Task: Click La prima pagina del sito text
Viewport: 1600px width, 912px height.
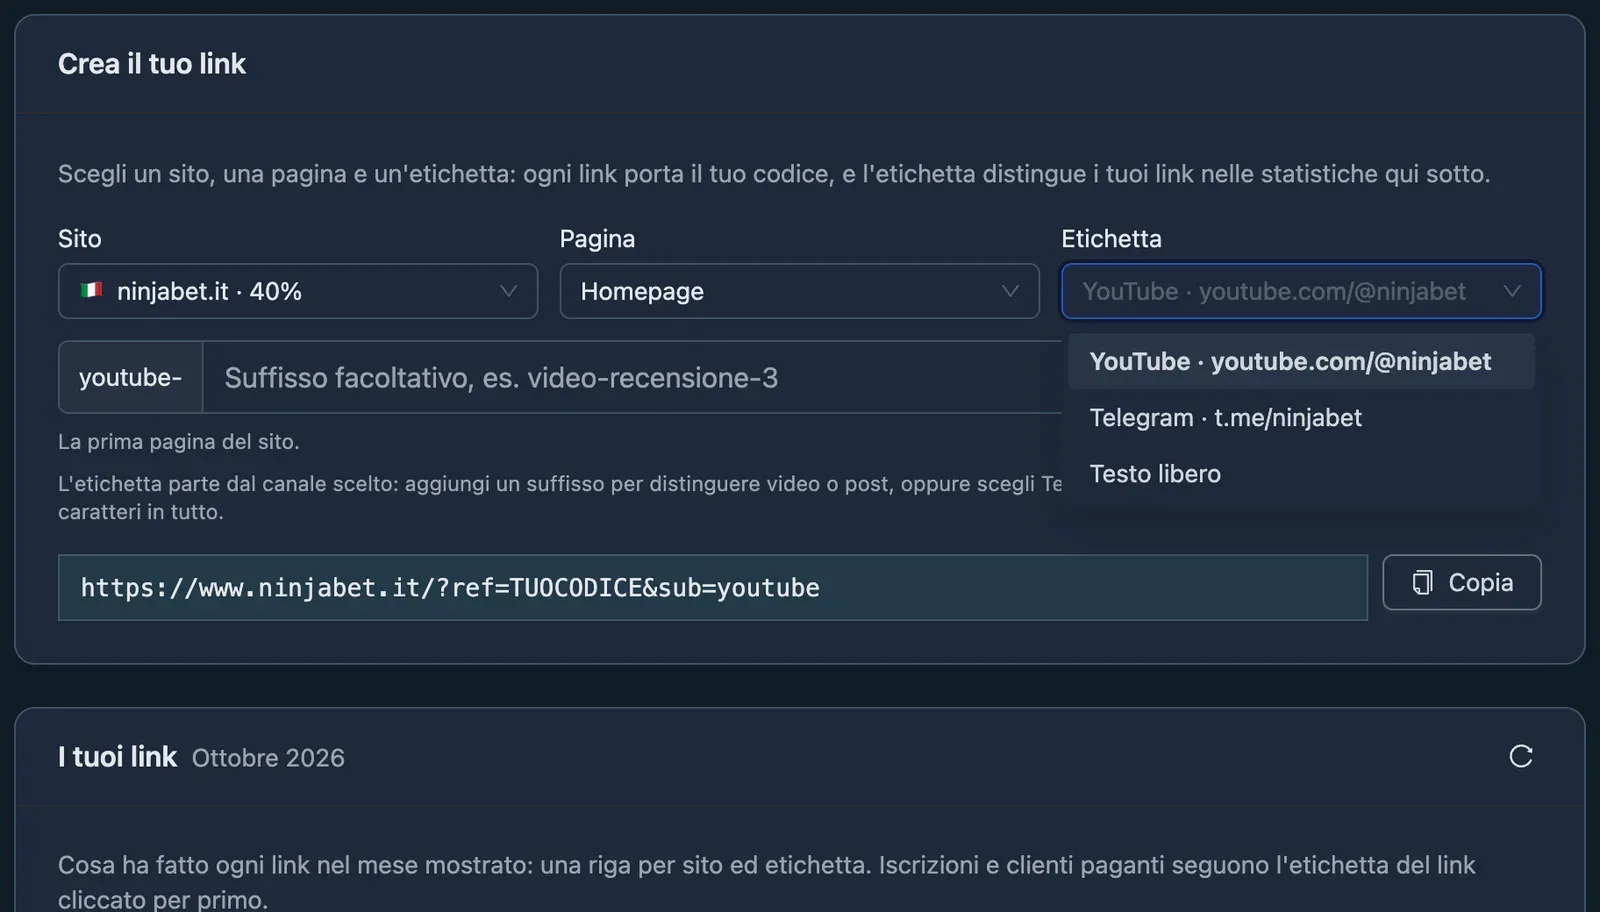Action: click(179, 441)
